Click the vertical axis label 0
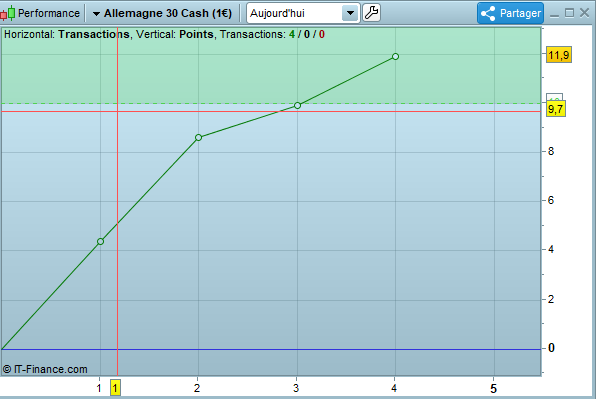 [x=551, y=348]
